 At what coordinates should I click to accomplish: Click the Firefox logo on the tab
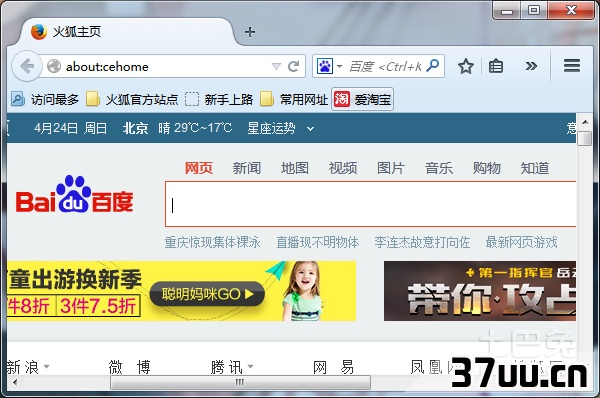[39, 32]
